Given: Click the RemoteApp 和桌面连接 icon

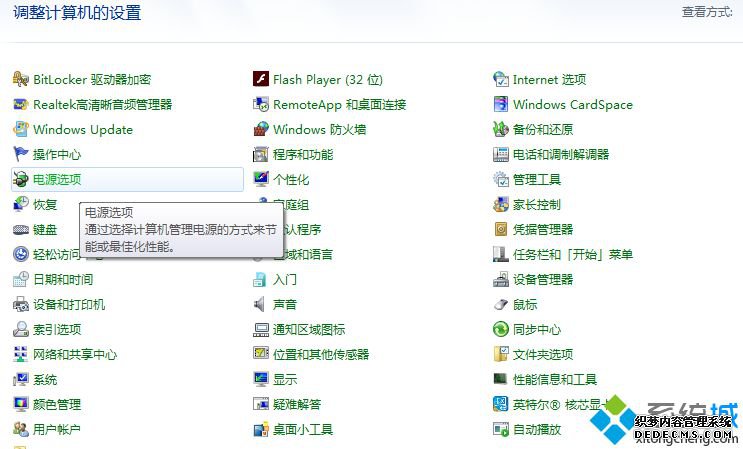Looking at the screenshot, I should pyautogui.click(x=261, y=105).
